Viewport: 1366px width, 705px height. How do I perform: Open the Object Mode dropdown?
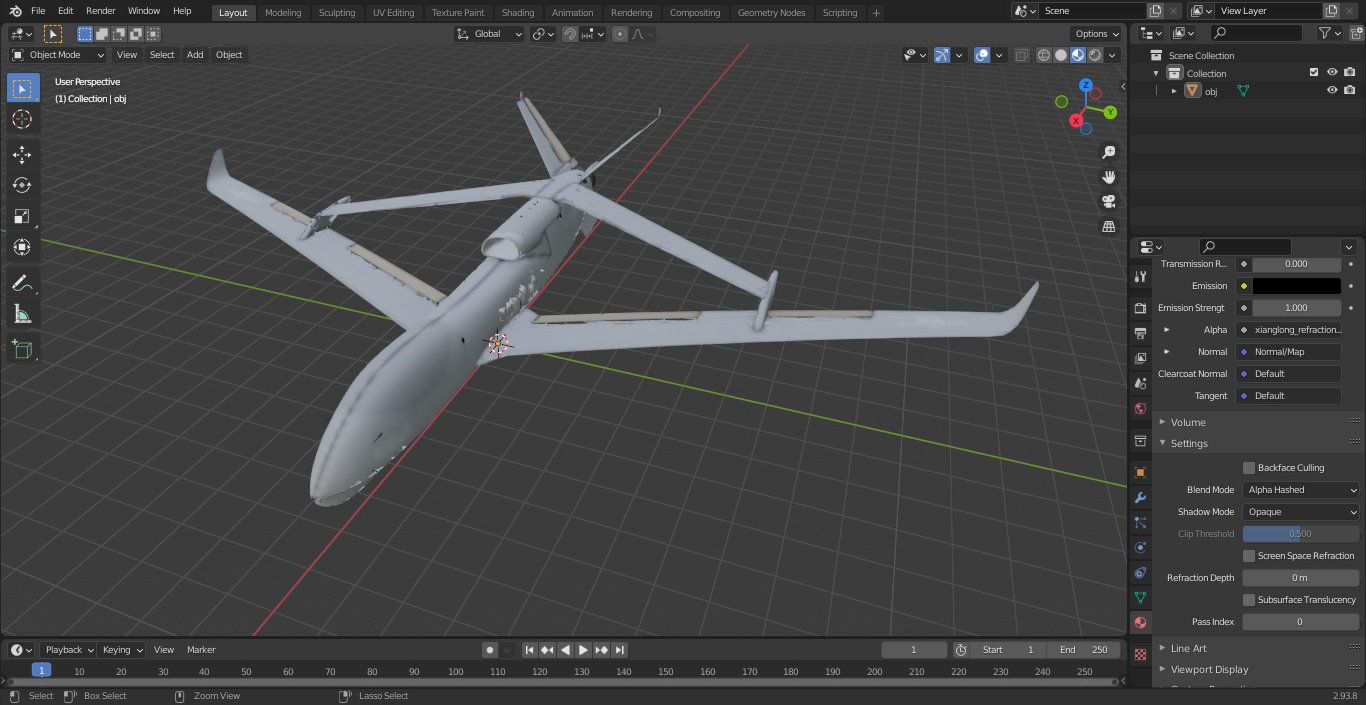click(58, 55)
